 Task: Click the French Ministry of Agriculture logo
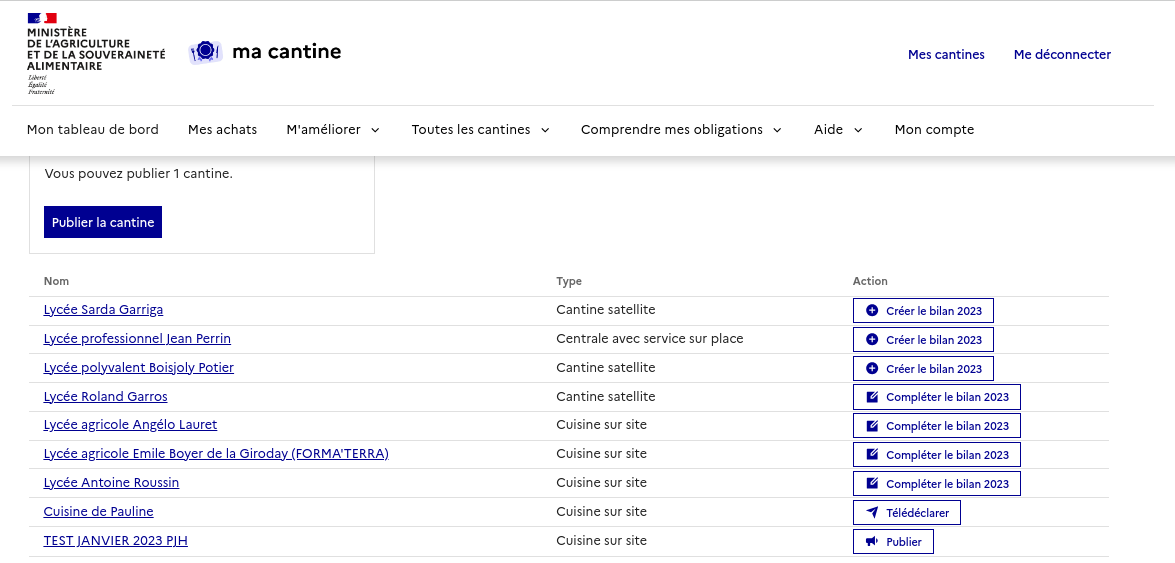(x=96, y=54)
